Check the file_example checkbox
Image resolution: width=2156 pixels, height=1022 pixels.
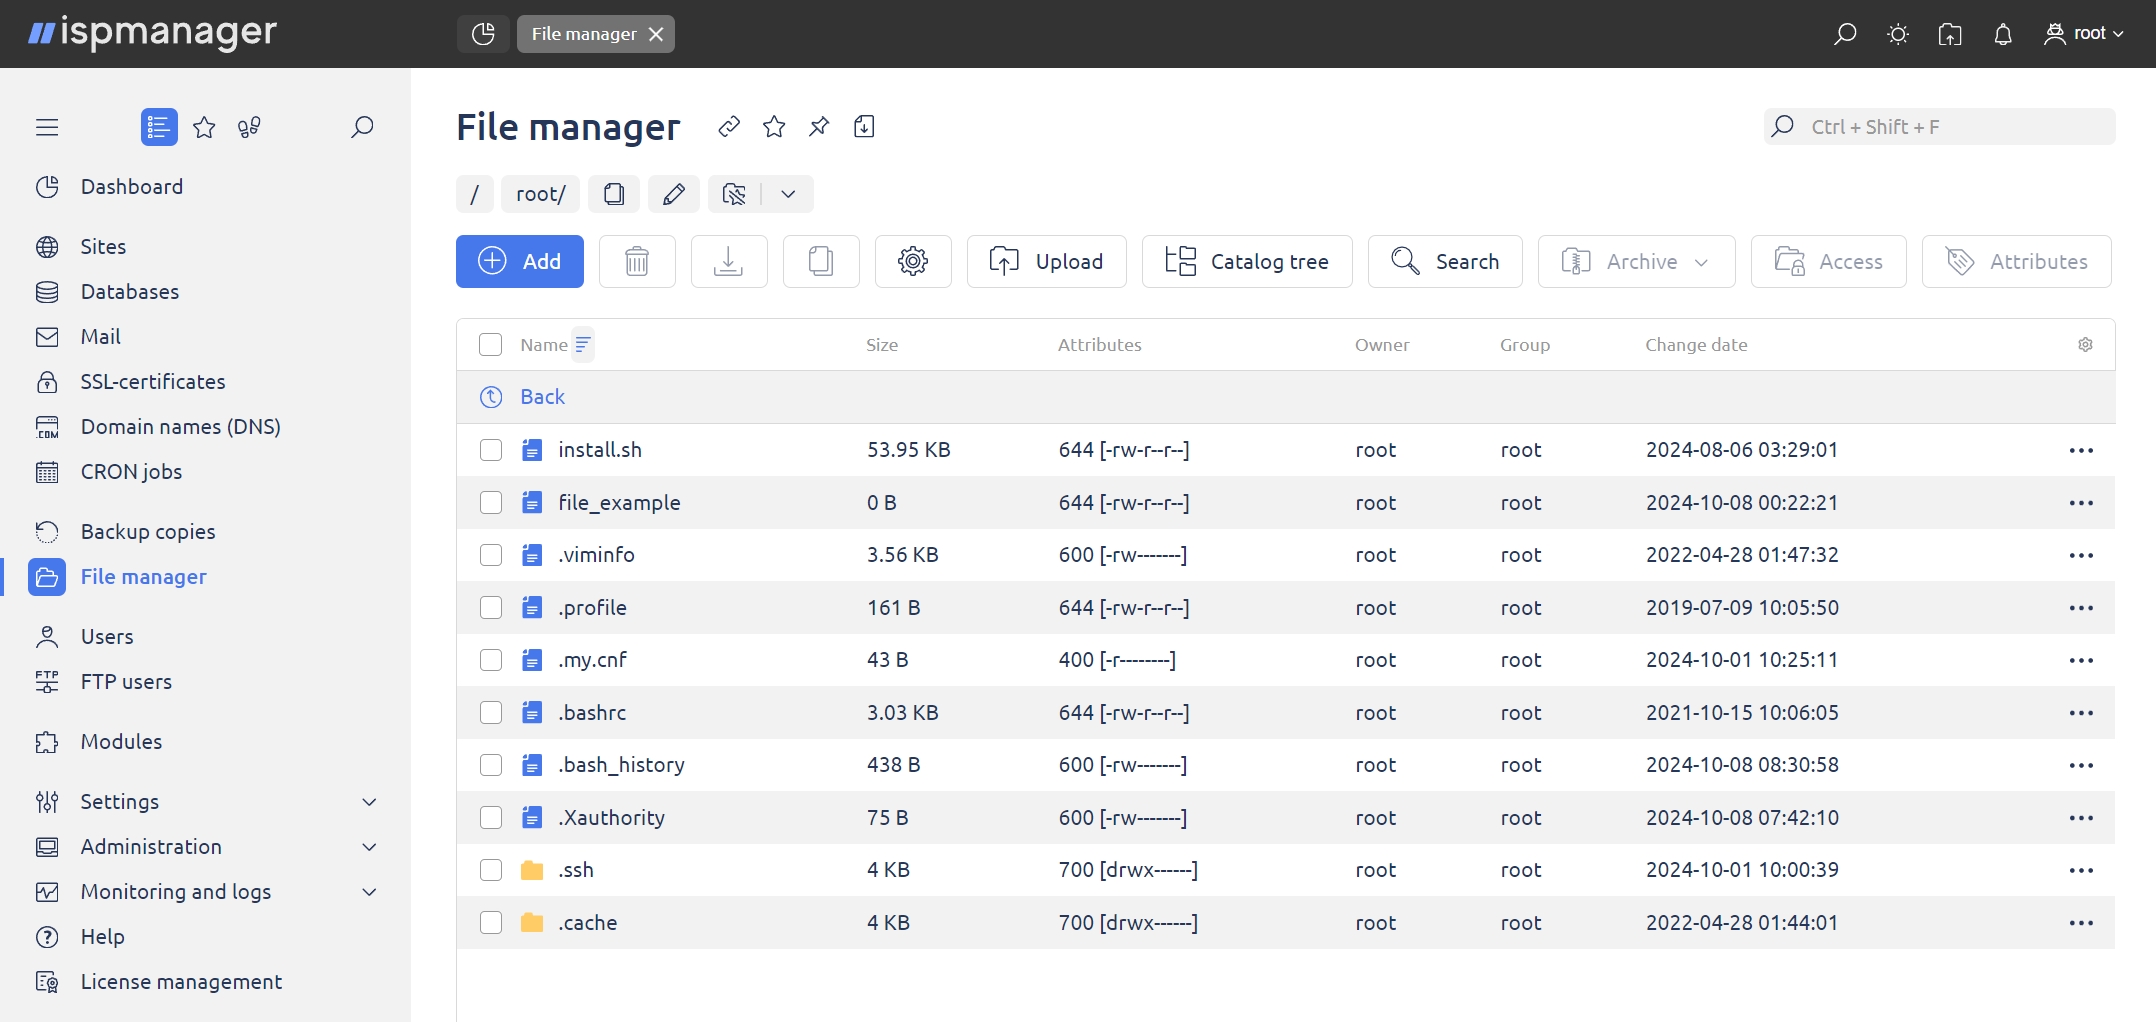click(491, 503)
